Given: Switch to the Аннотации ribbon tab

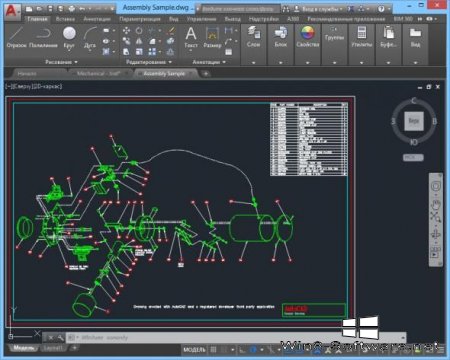Looking at the screenshot, I should coord(97,19).
